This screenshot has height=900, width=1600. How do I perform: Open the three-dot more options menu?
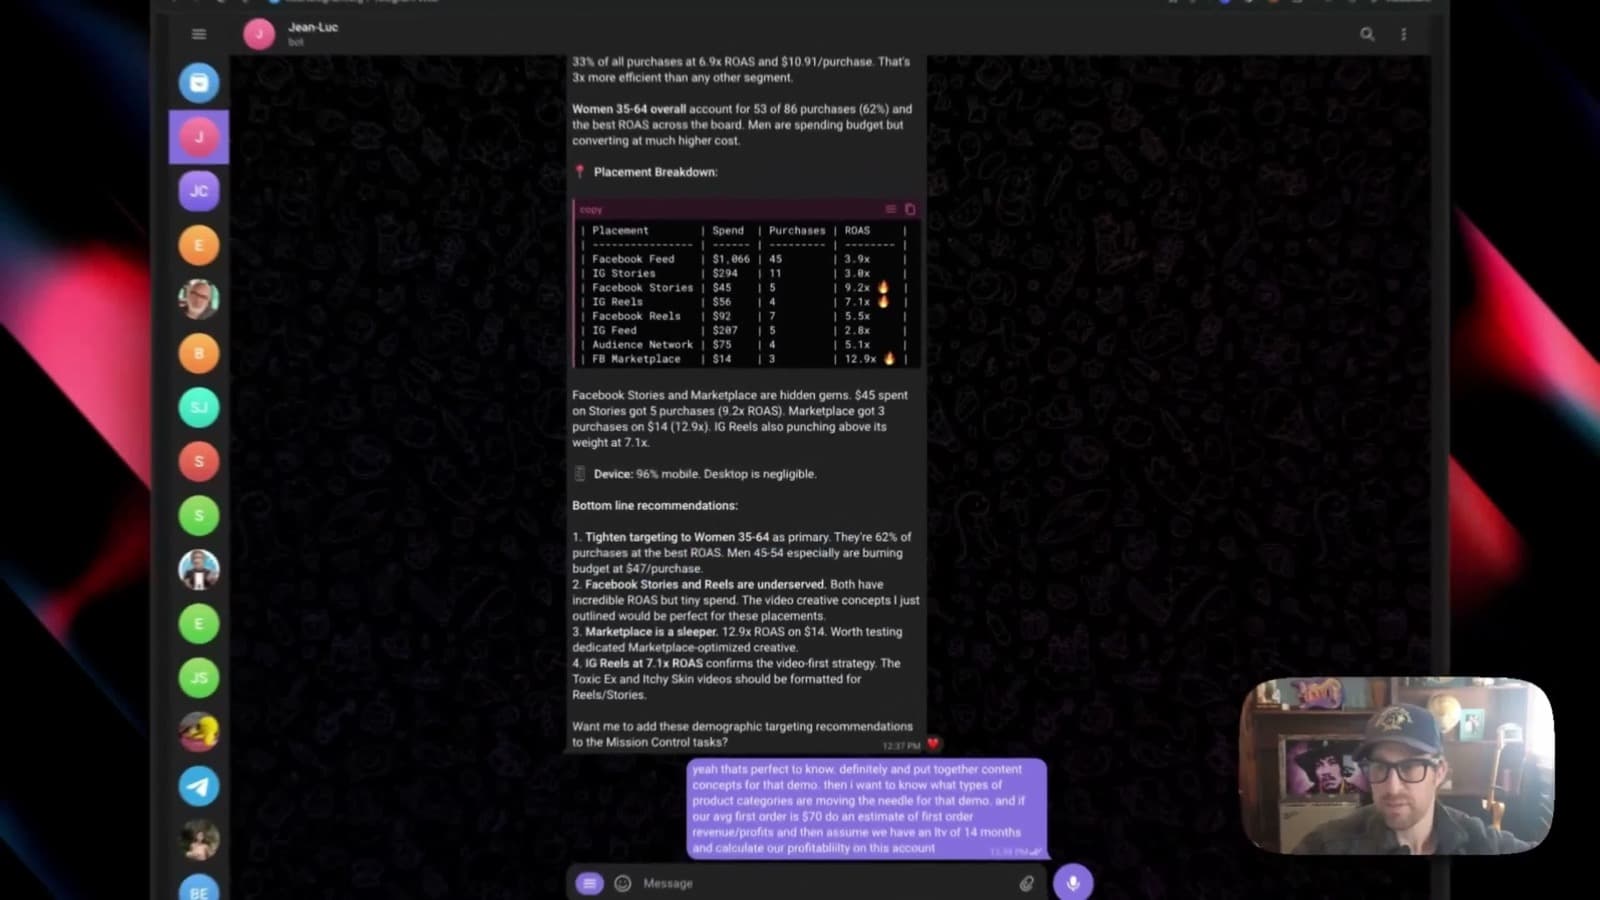pyautogui.click(x=1404, y=34)
